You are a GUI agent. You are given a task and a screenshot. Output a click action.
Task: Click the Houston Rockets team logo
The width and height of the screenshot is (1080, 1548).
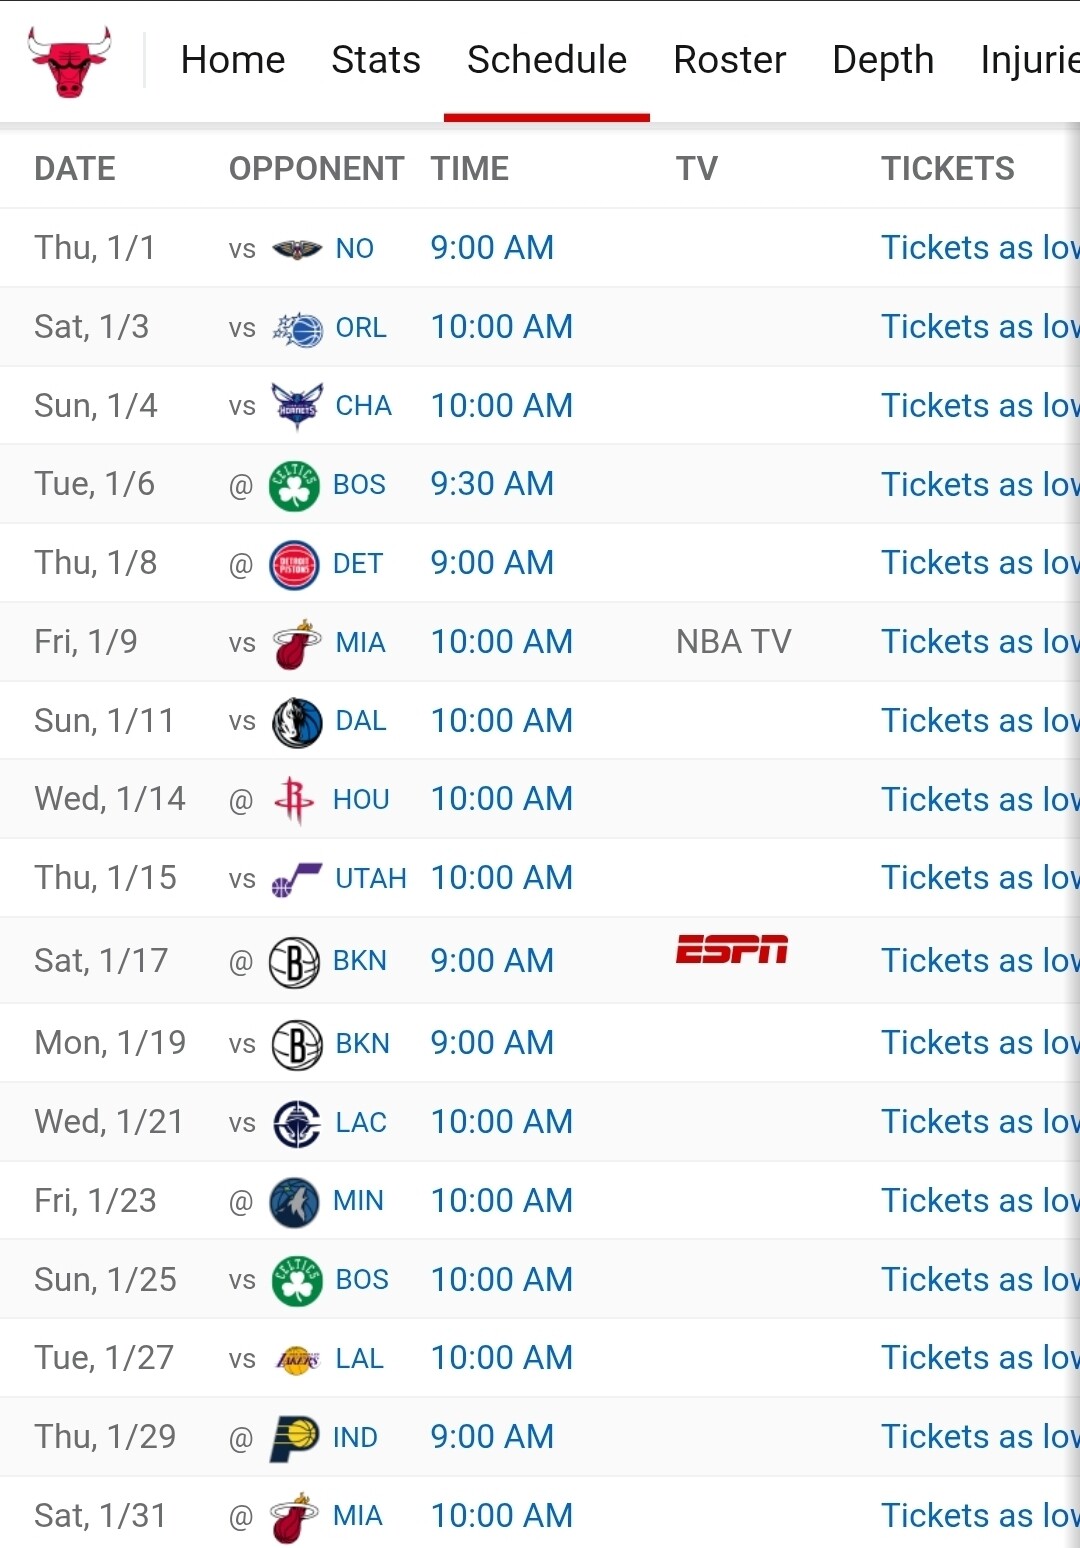click(x=294, y=800)
